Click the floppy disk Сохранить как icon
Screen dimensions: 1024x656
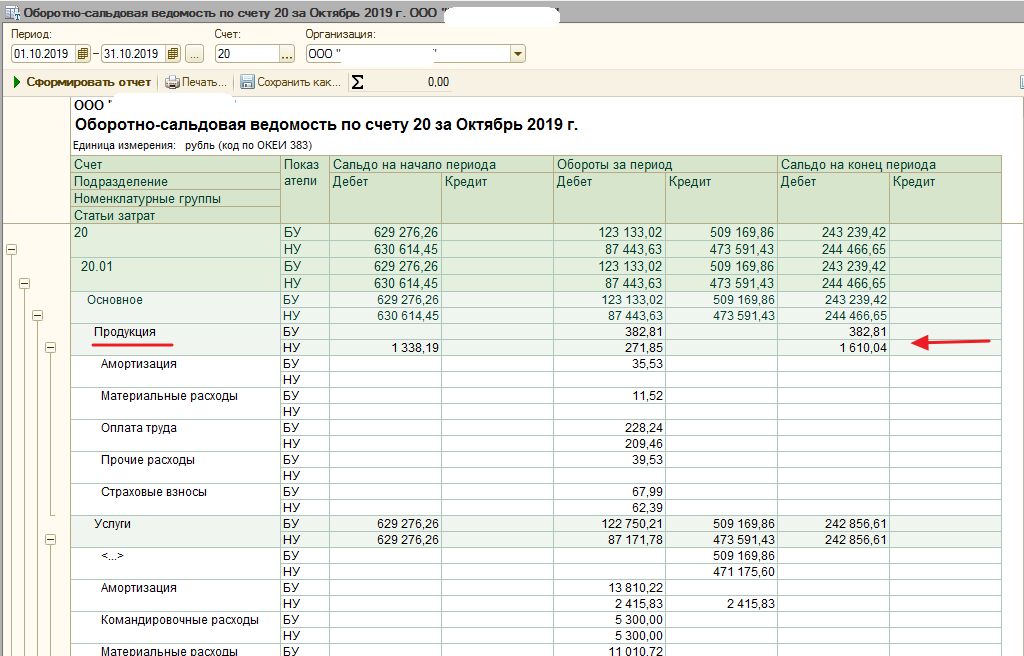tap(247, 82)
